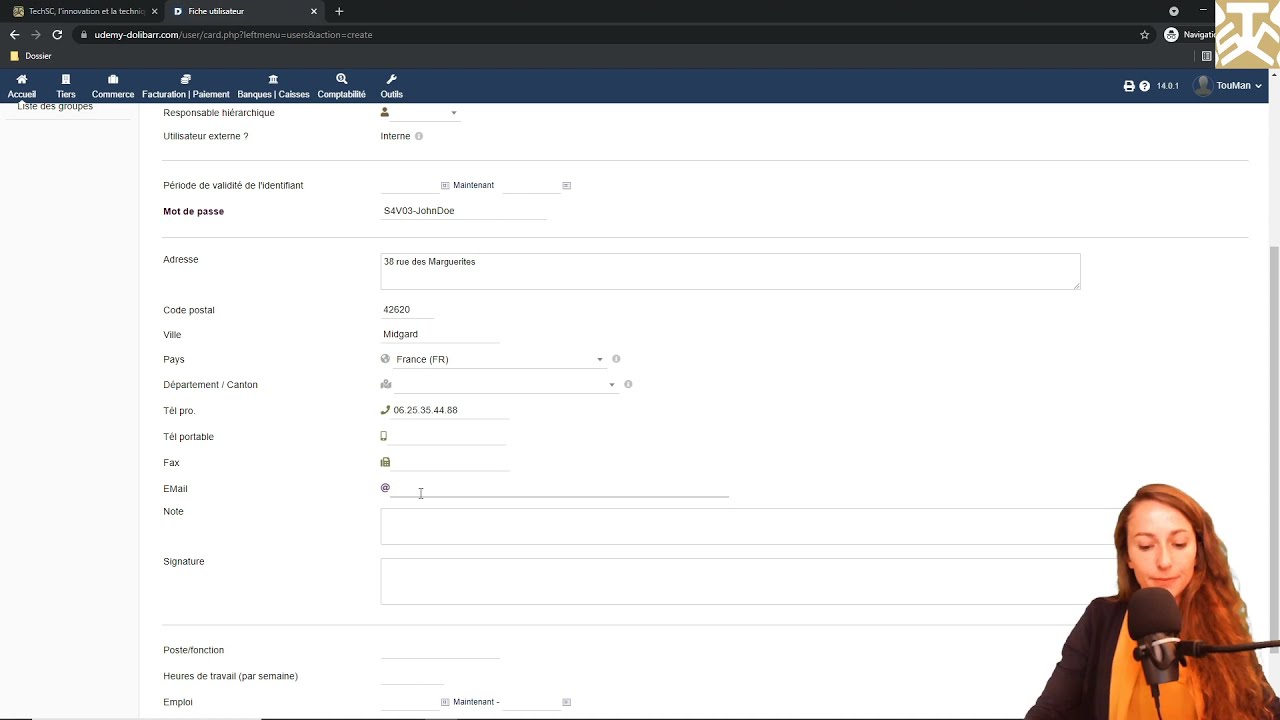Open the Outils menu
Screen dimensions: 1280x720
[x=391, y=86]
